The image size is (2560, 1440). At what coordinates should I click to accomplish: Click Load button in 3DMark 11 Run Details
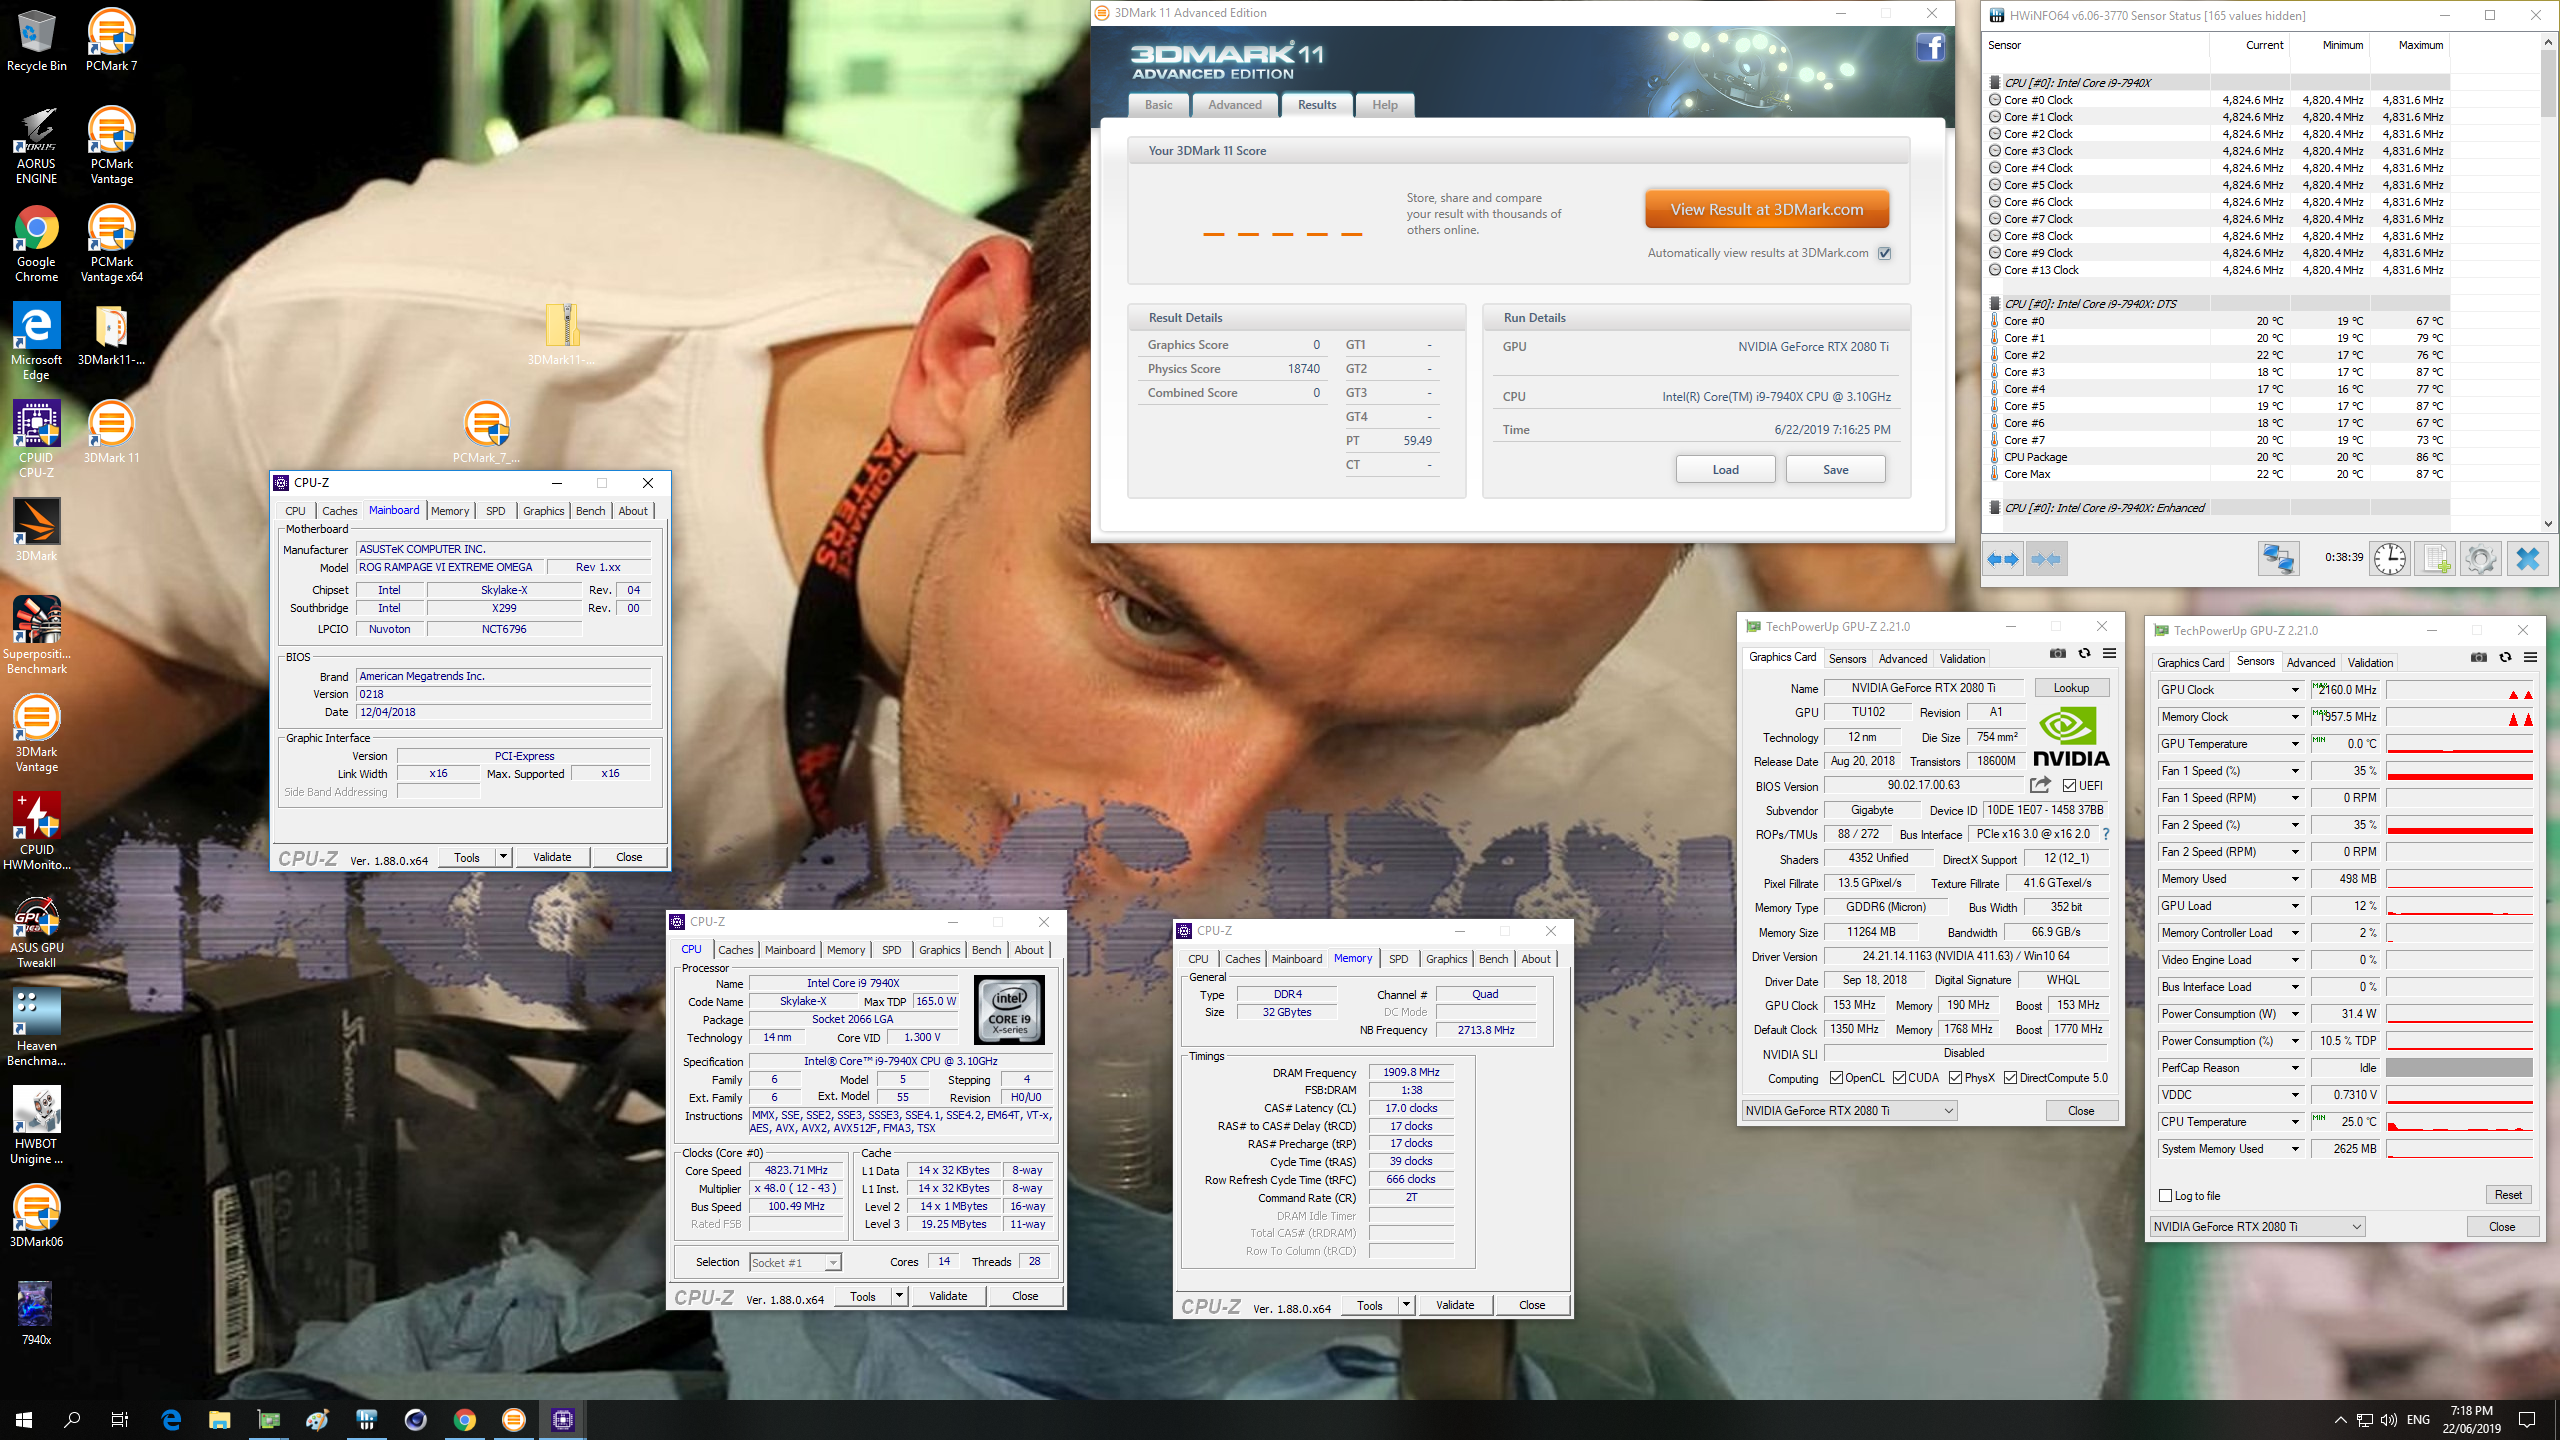pos(1725,470)
